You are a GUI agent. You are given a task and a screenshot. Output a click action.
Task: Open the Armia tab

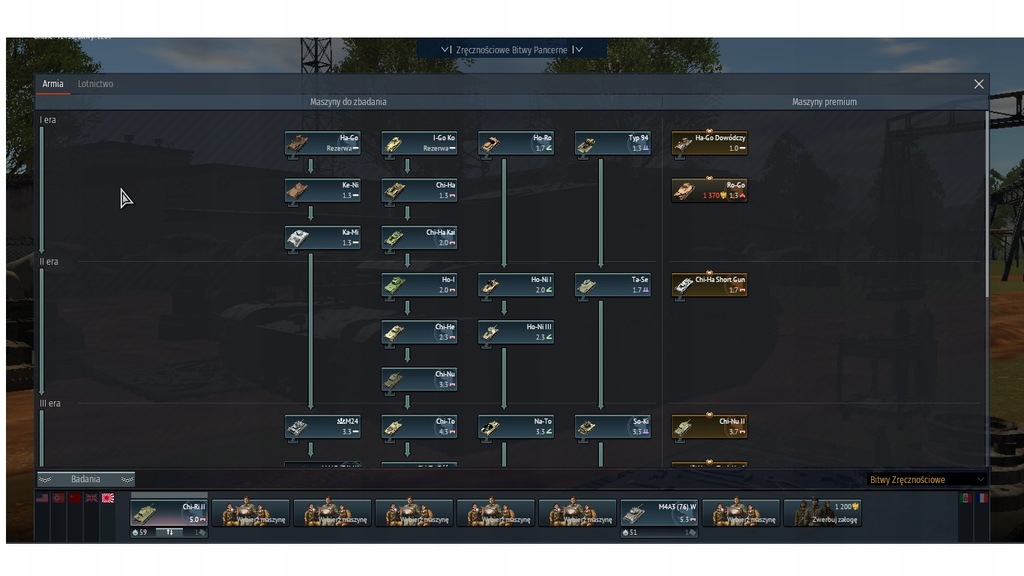(x=53, y=84)
